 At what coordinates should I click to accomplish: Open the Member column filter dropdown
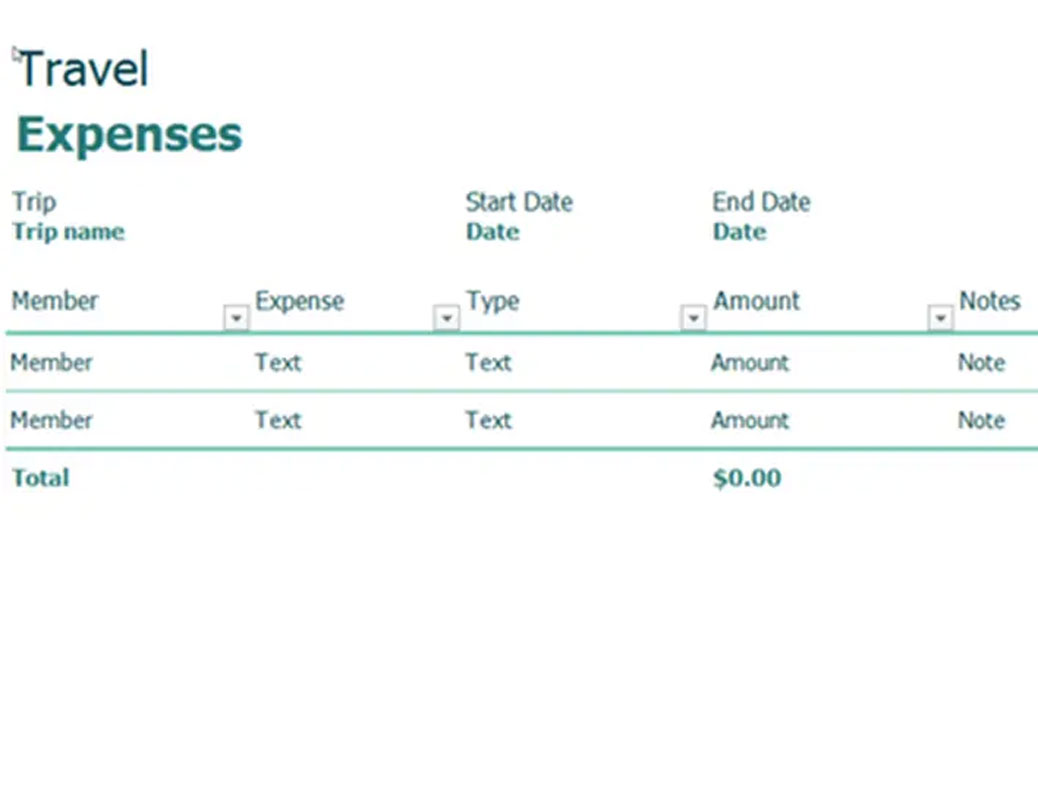point(236,318)
